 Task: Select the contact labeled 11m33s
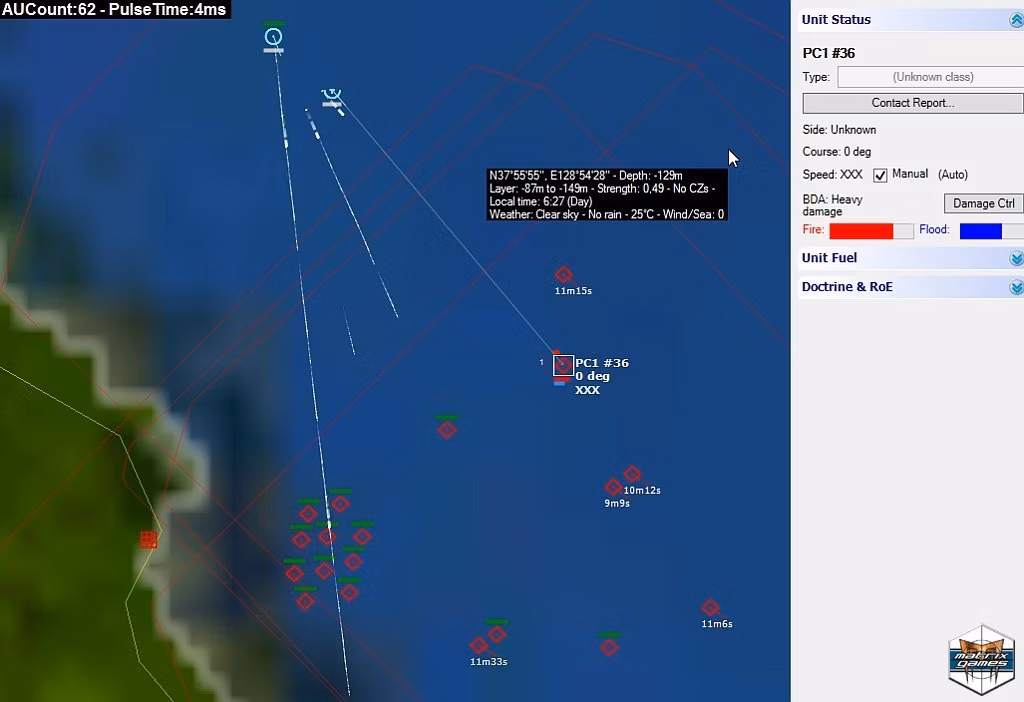479,646
